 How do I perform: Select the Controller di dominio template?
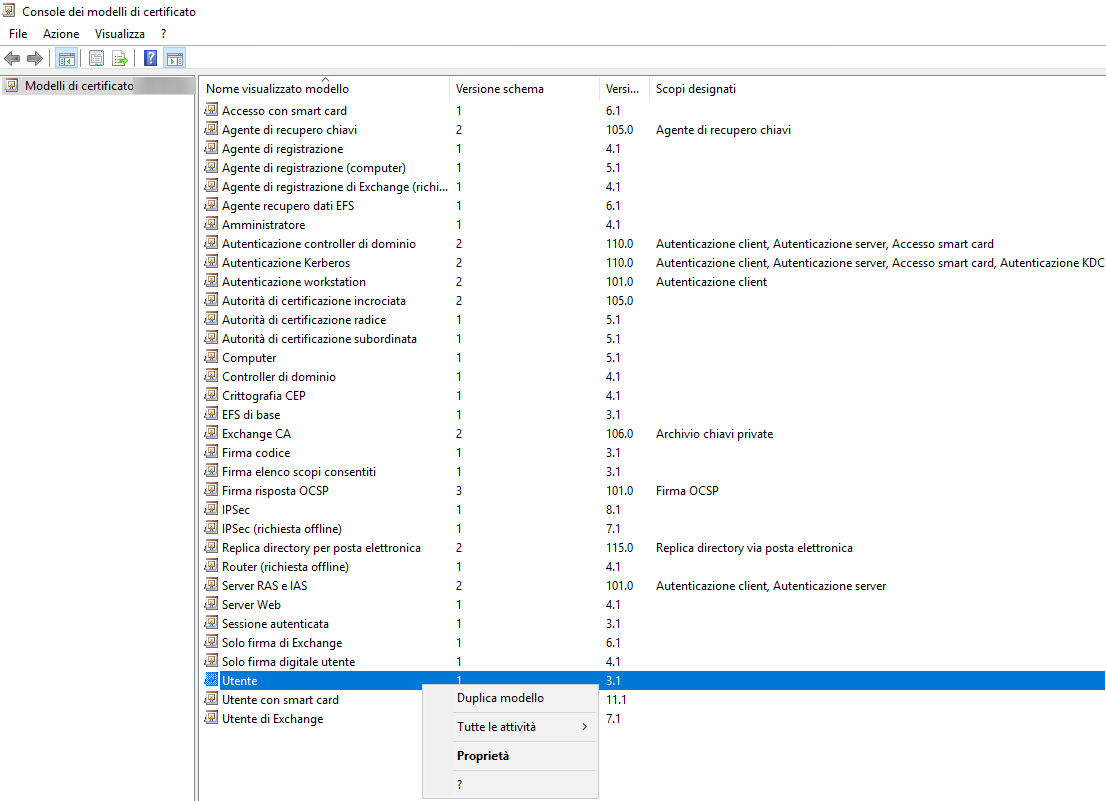pyautogui.click(x=279, y=377)
